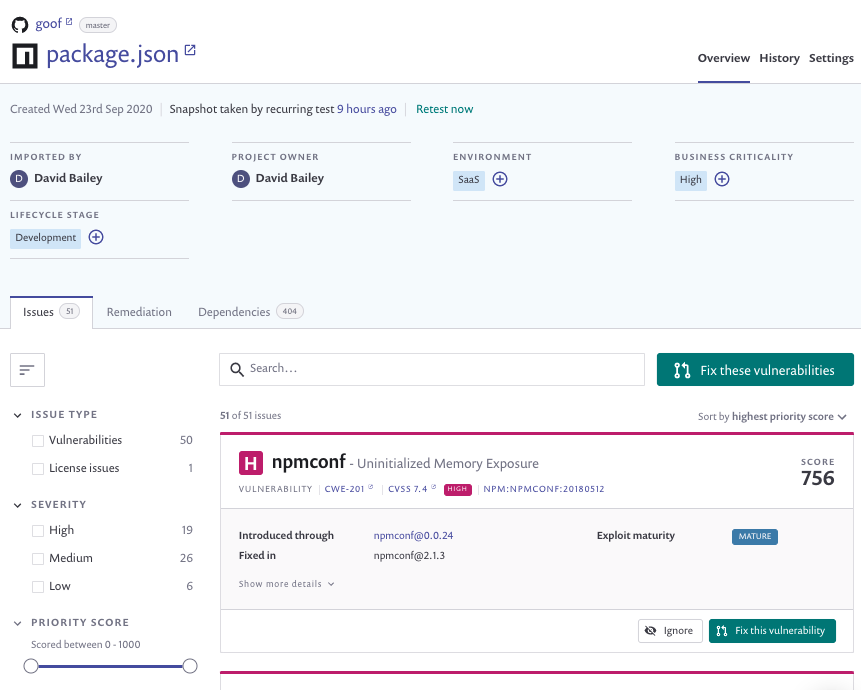Open the CWE-201 reference link
The image size is (861, 690).
pos(344,489)
